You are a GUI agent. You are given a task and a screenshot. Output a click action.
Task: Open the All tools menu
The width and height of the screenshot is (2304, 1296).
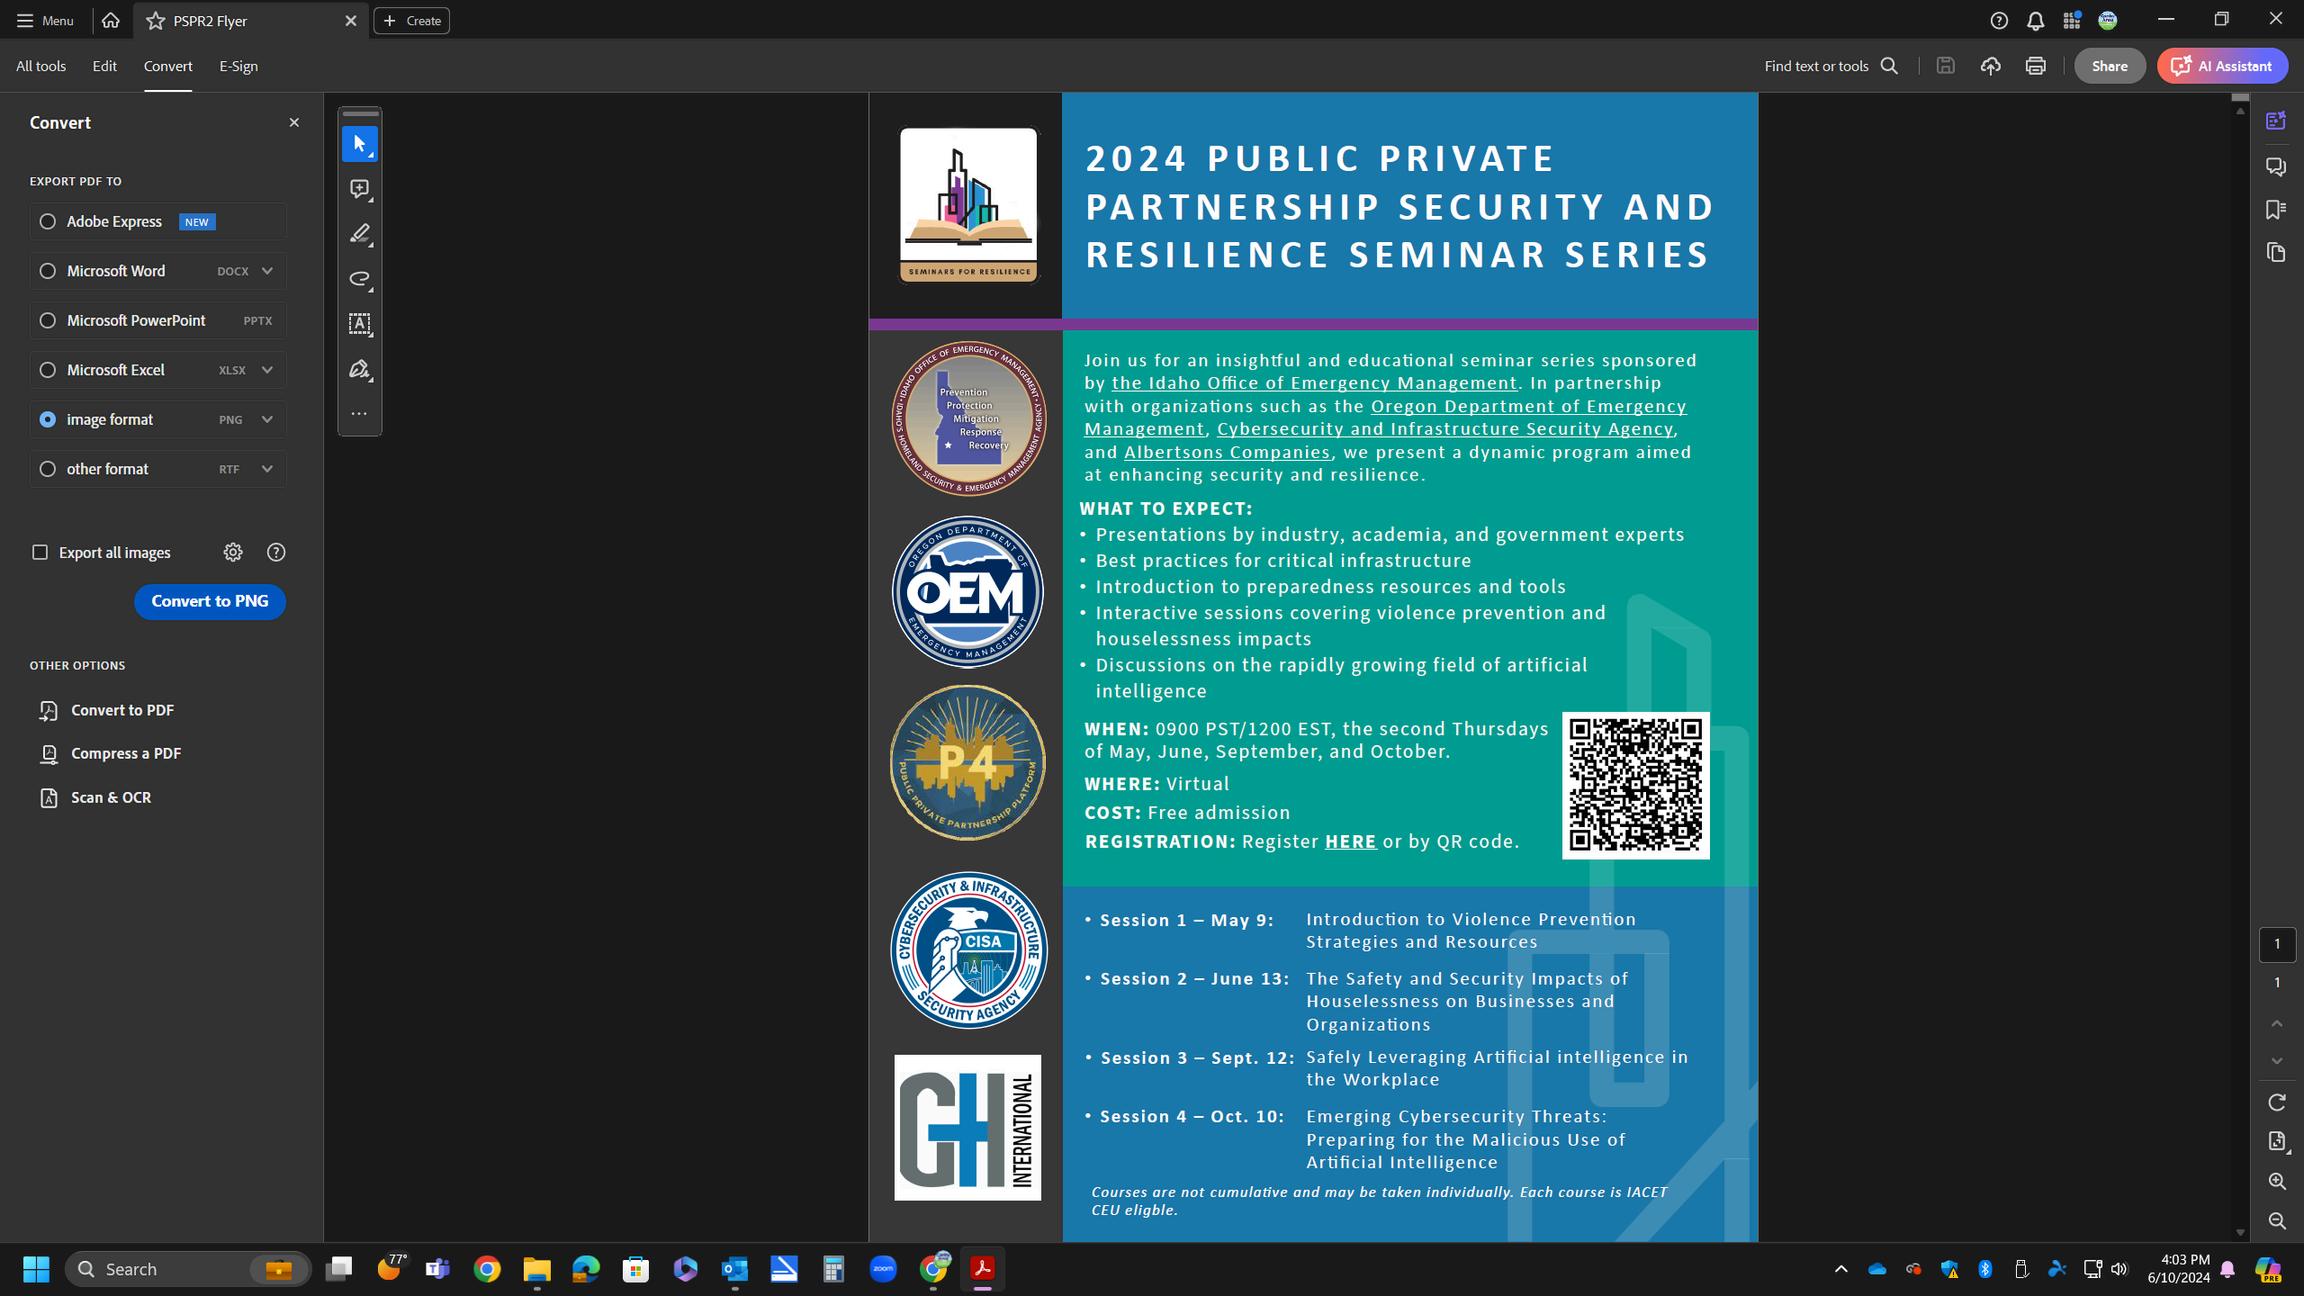[x=41, y=66]
